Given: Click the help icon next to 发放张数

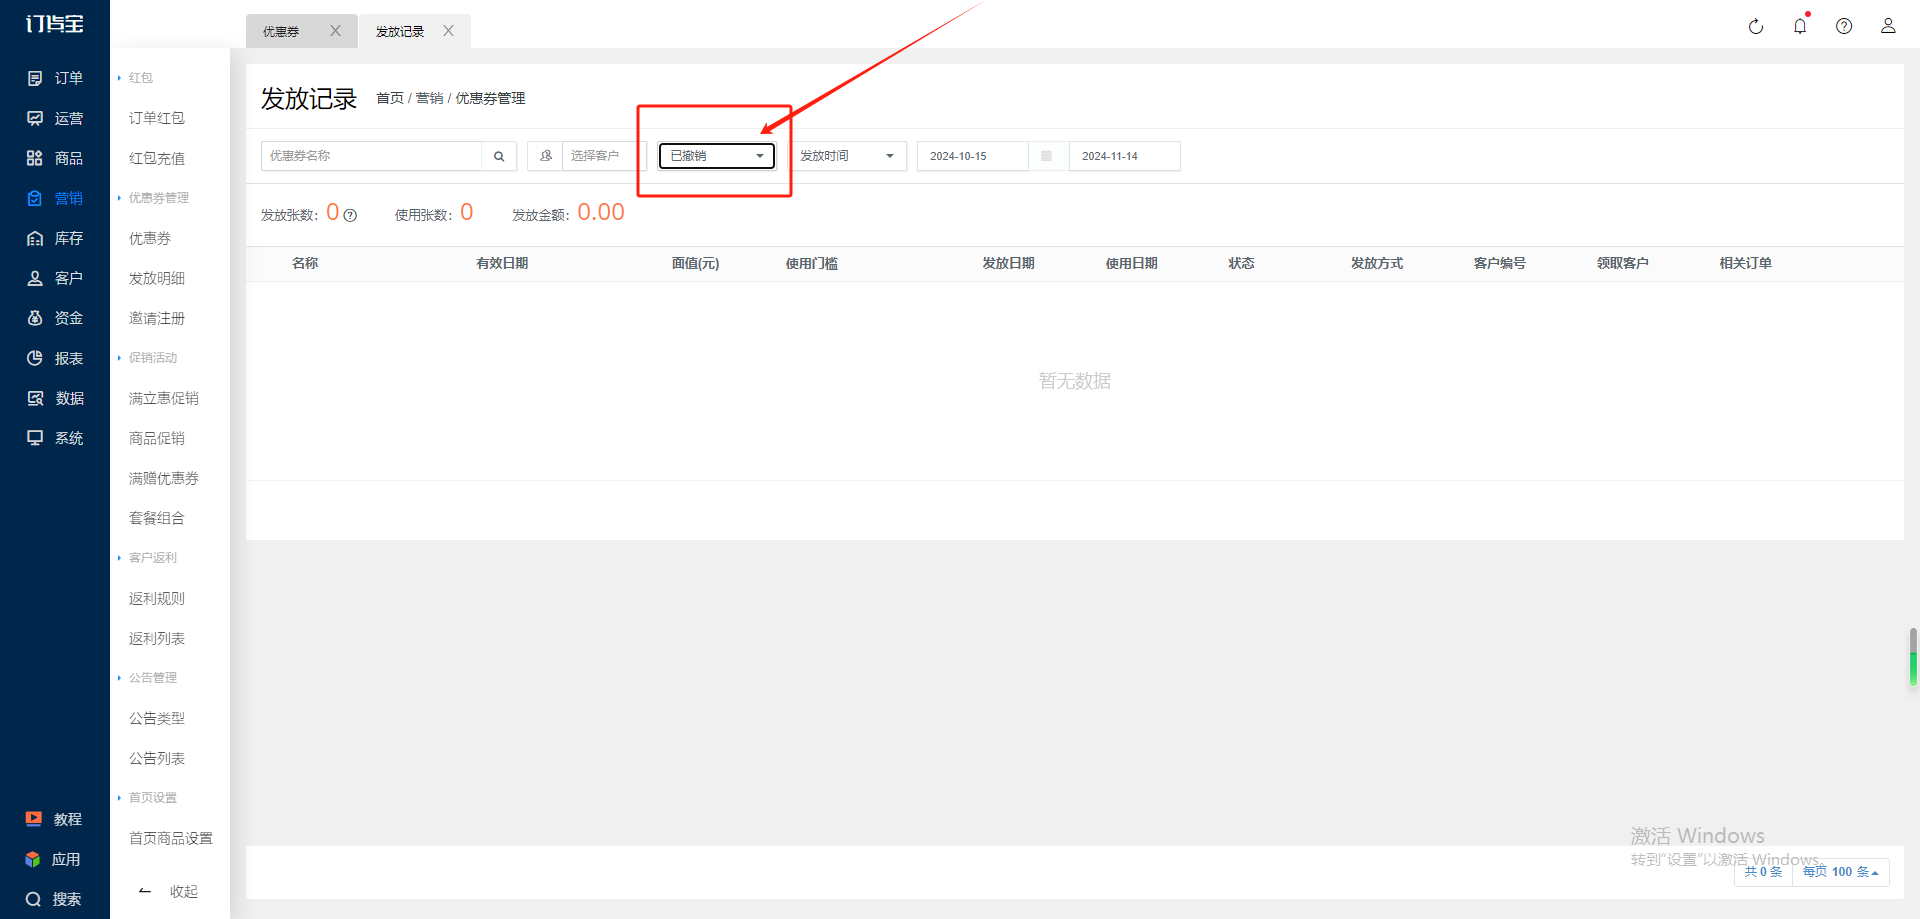Looking at the screenshot, I should (350, 215).
